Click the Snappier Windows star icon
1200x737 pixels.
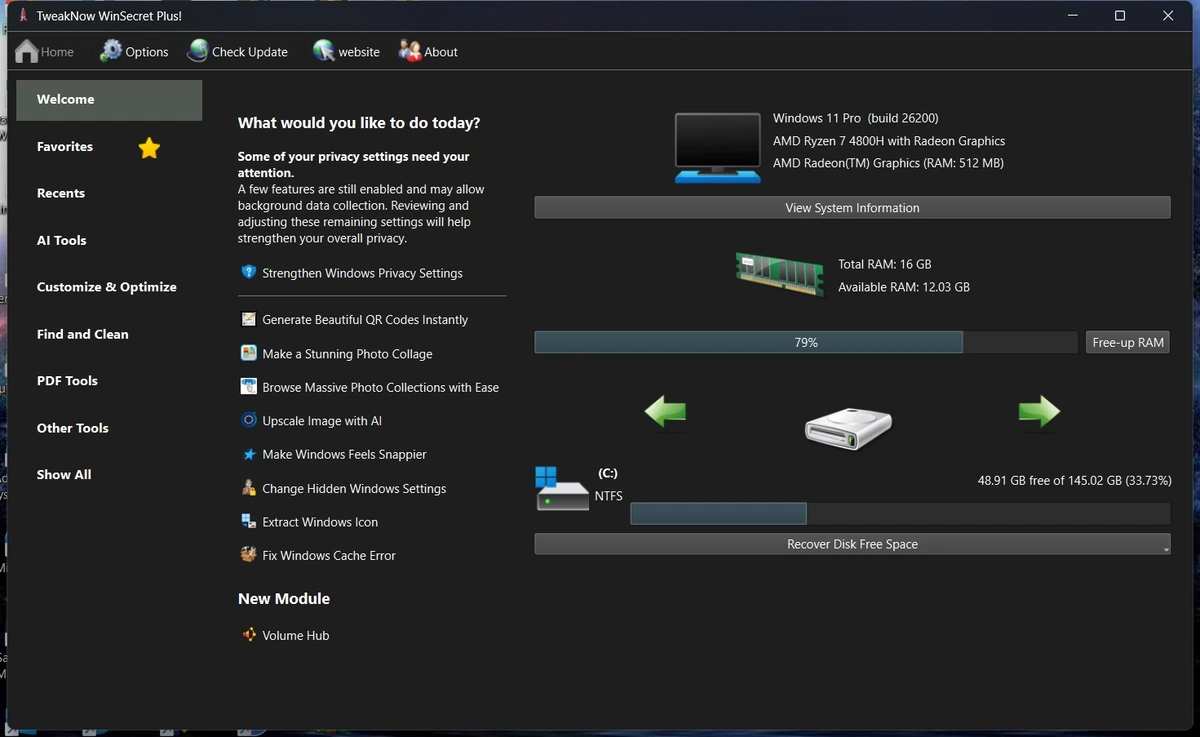(249, 454)
